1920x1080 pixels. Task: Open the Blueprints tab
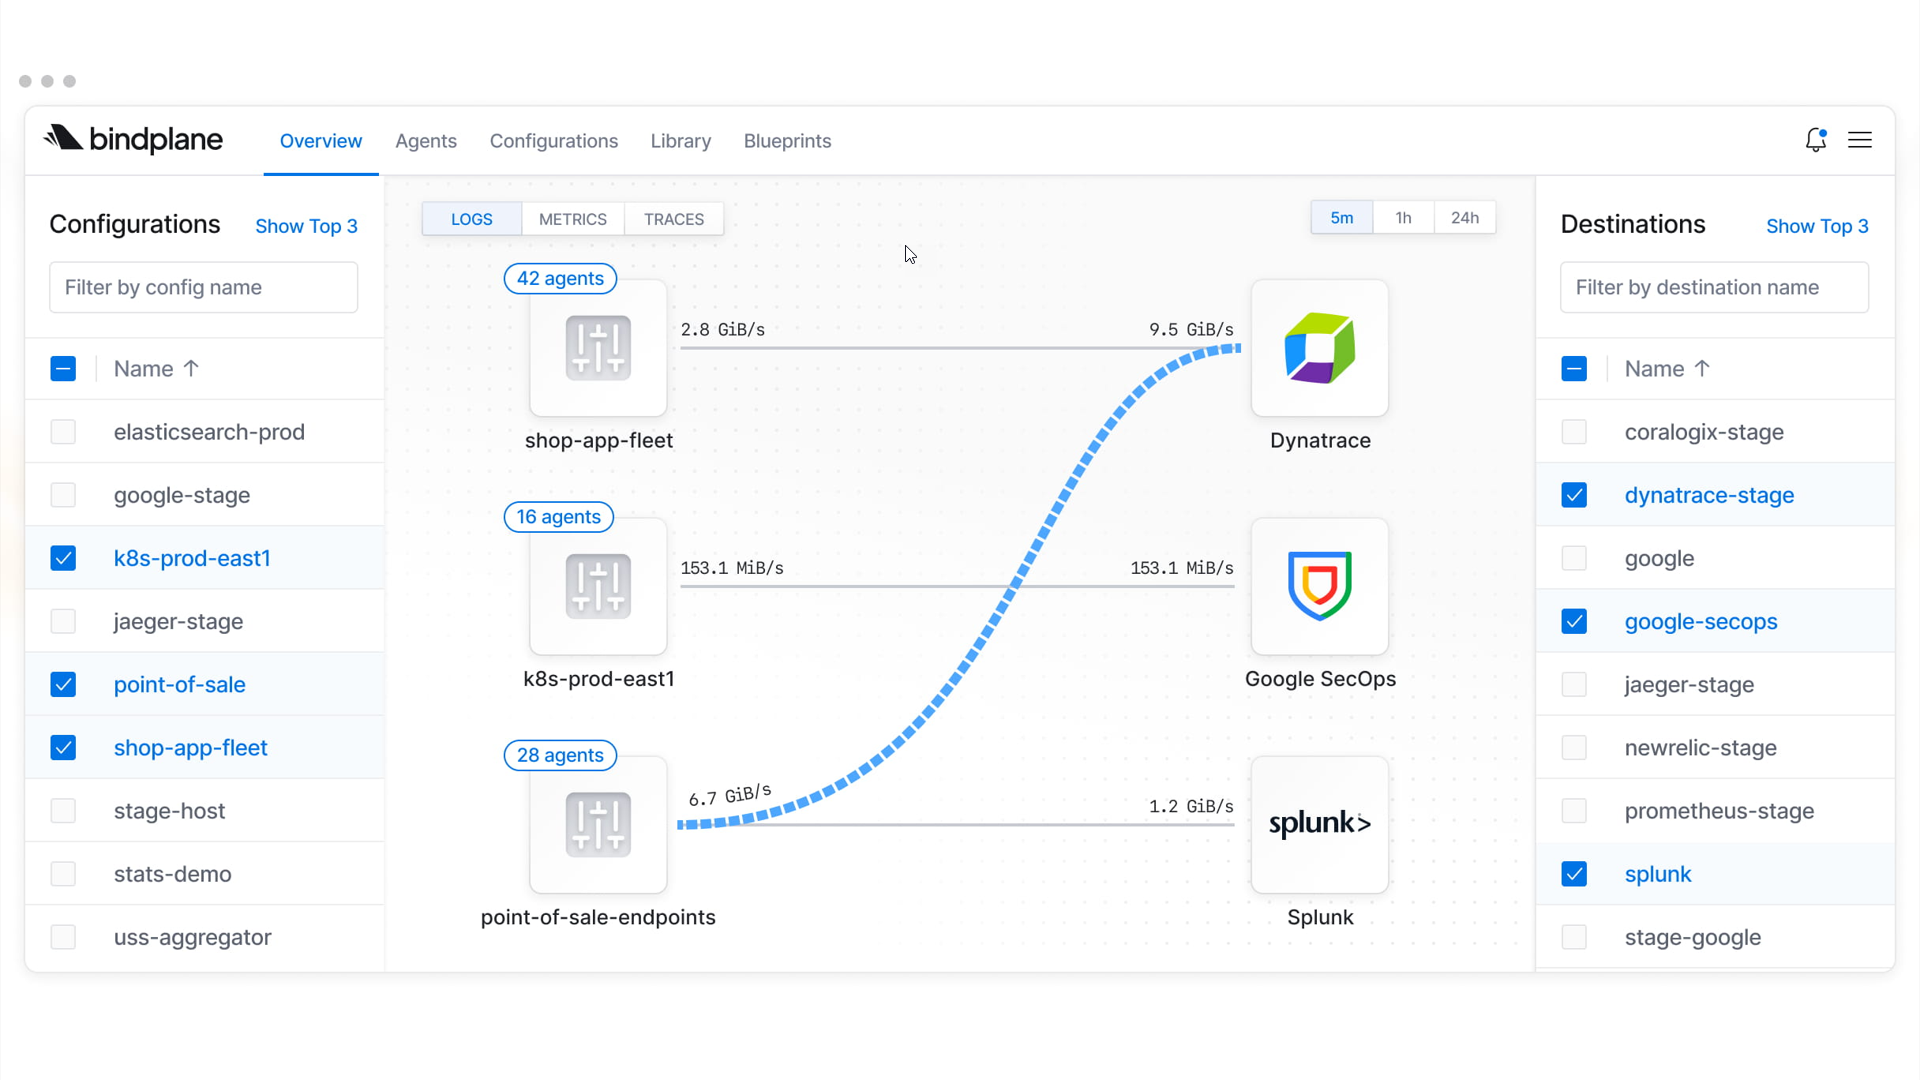pyautogui.click(x=787, y=141)
